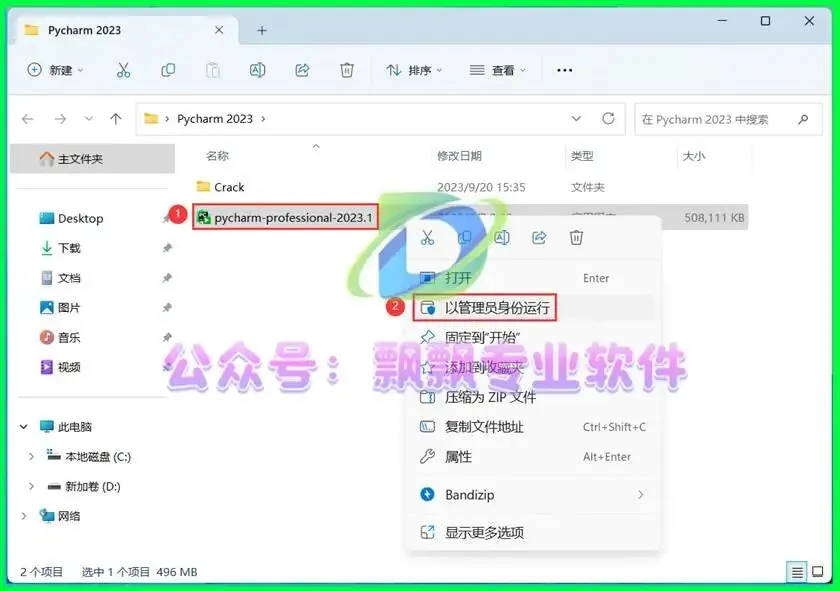
Task: Sort by the 修改日期 column header
Action: pyautogui.click(x=459, y=156)
